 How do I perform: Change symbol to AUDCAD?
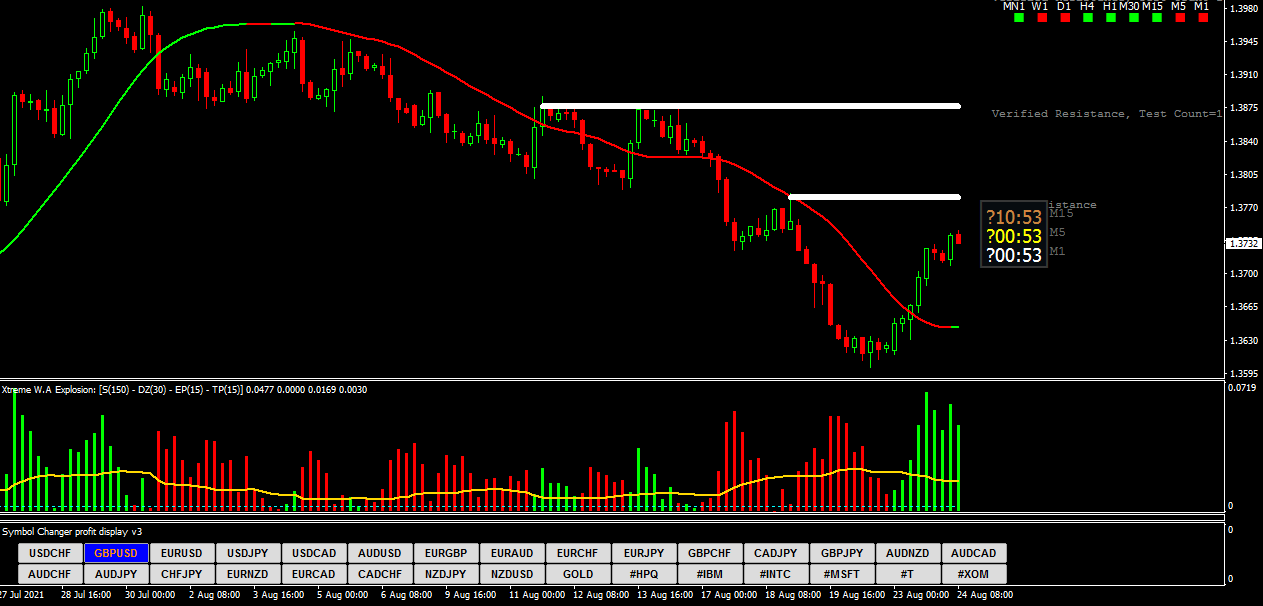(x=974, y=553)
